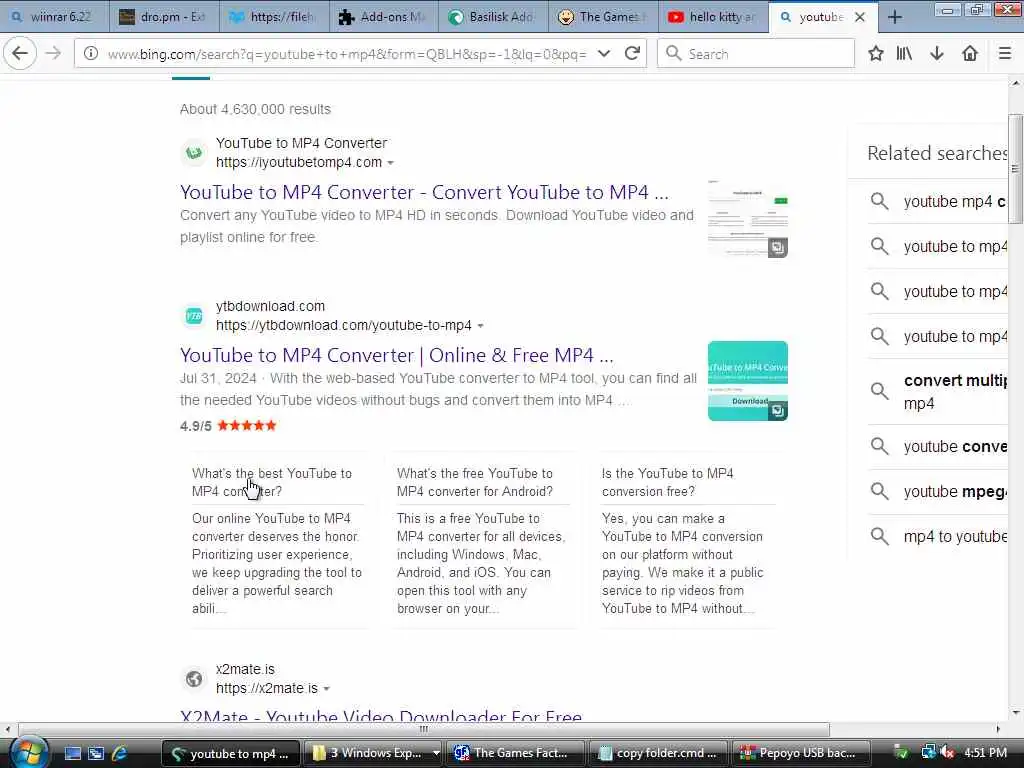Screen dimensions: 1024x768
Task: Click the vertical scrollbar down arrow
Action: [x=1015, y=713]
